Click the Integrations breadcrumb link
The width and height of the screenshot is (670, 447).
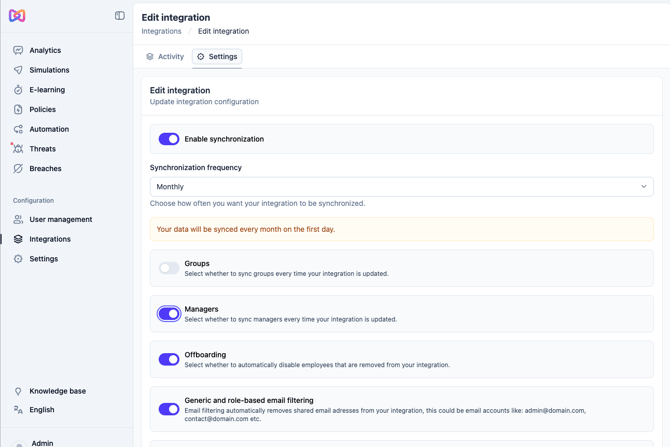click(162, 31)
